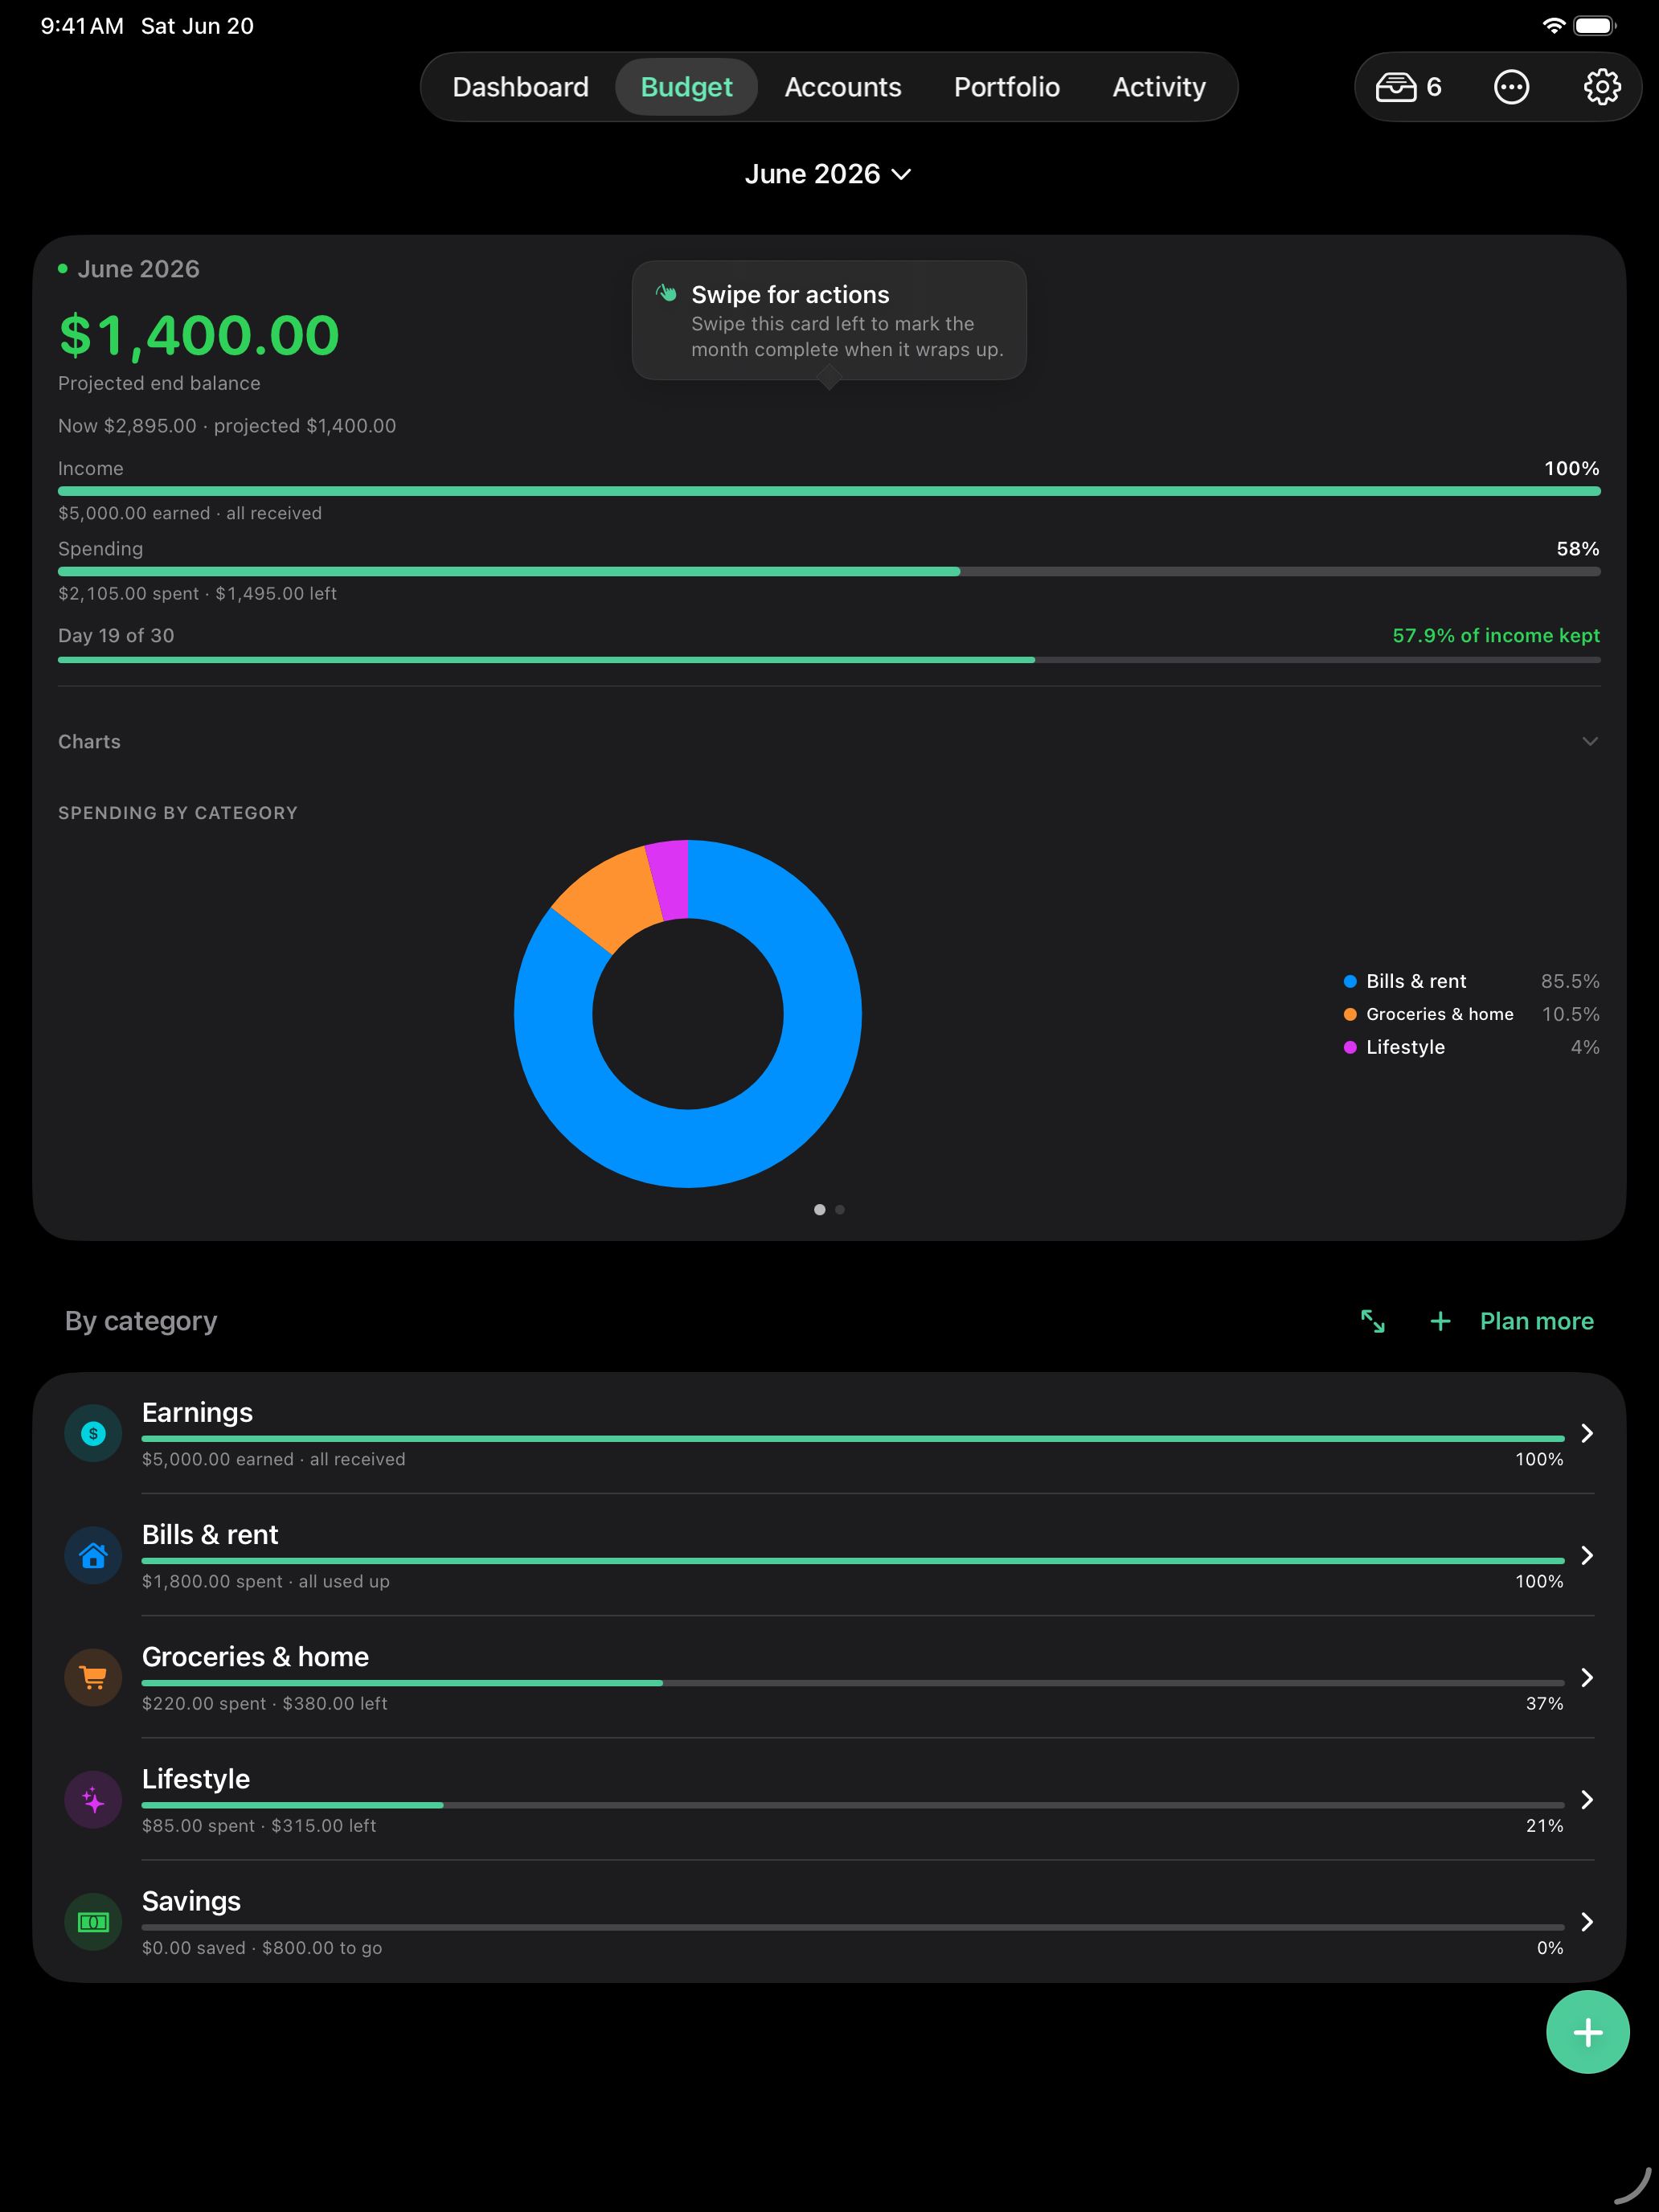This screenshot has width=1659, height=2212.
Task: Select the Budget tab
Action: [x=686, y=87]
